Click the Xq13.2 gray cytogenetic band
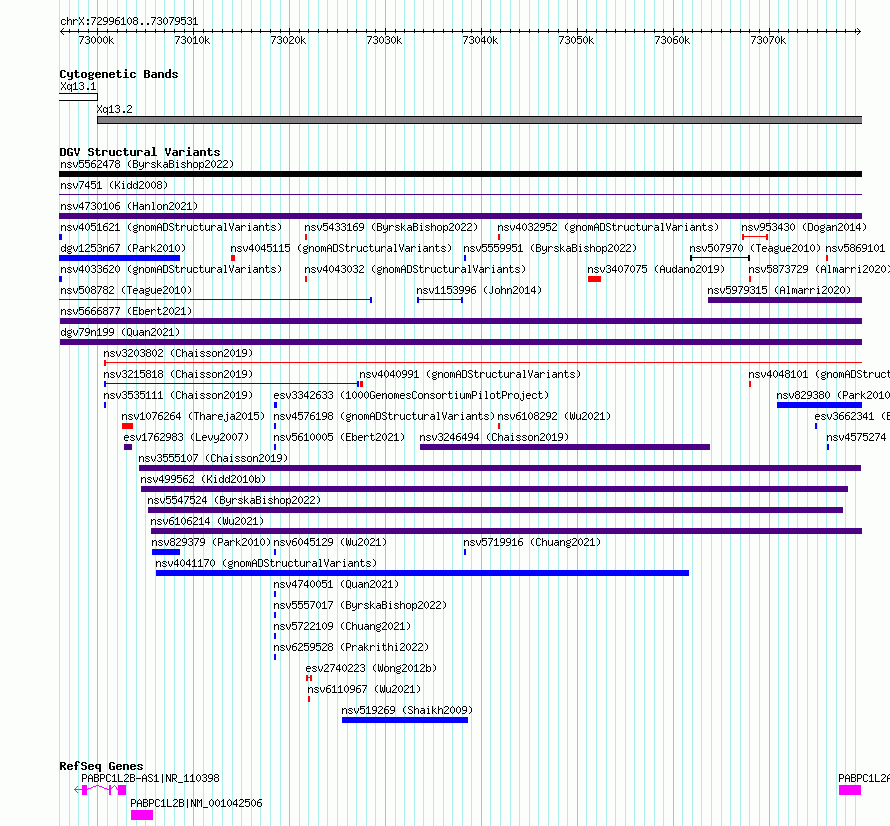 coord(480,120)
